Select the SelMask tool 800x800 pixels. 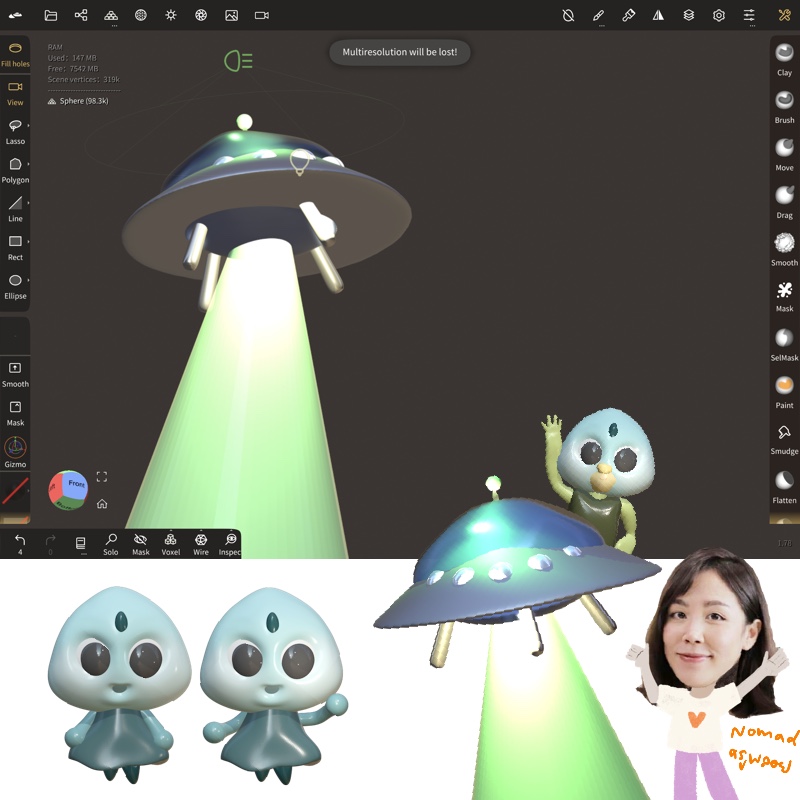click(784, 344)
